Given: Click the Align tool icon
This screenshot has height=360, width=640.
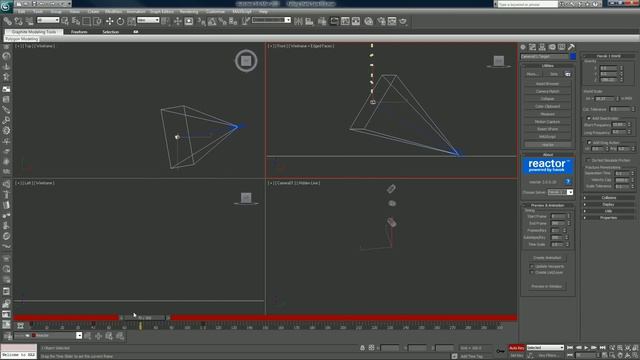Looking at the screenshot, I should click(x=309, y=21).
